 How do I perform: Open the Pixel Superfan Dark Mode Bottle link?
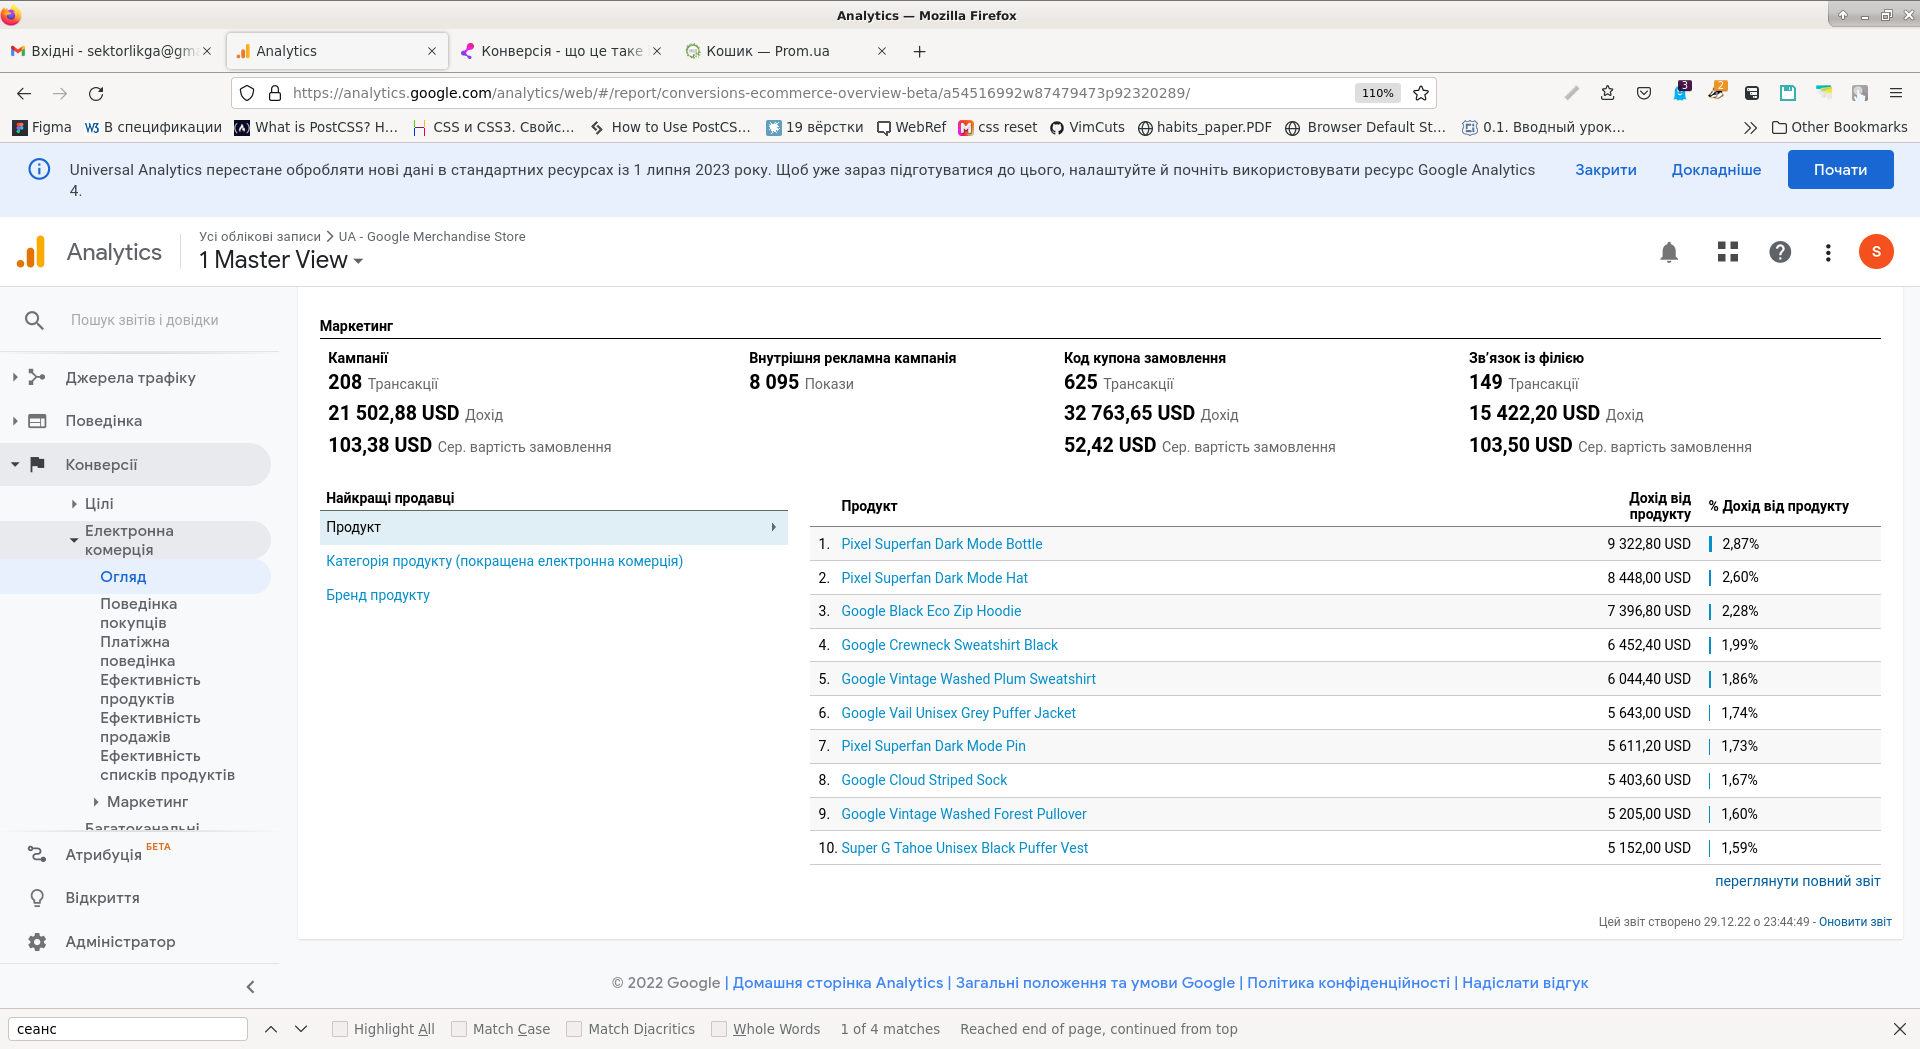(x=941, y=544)
